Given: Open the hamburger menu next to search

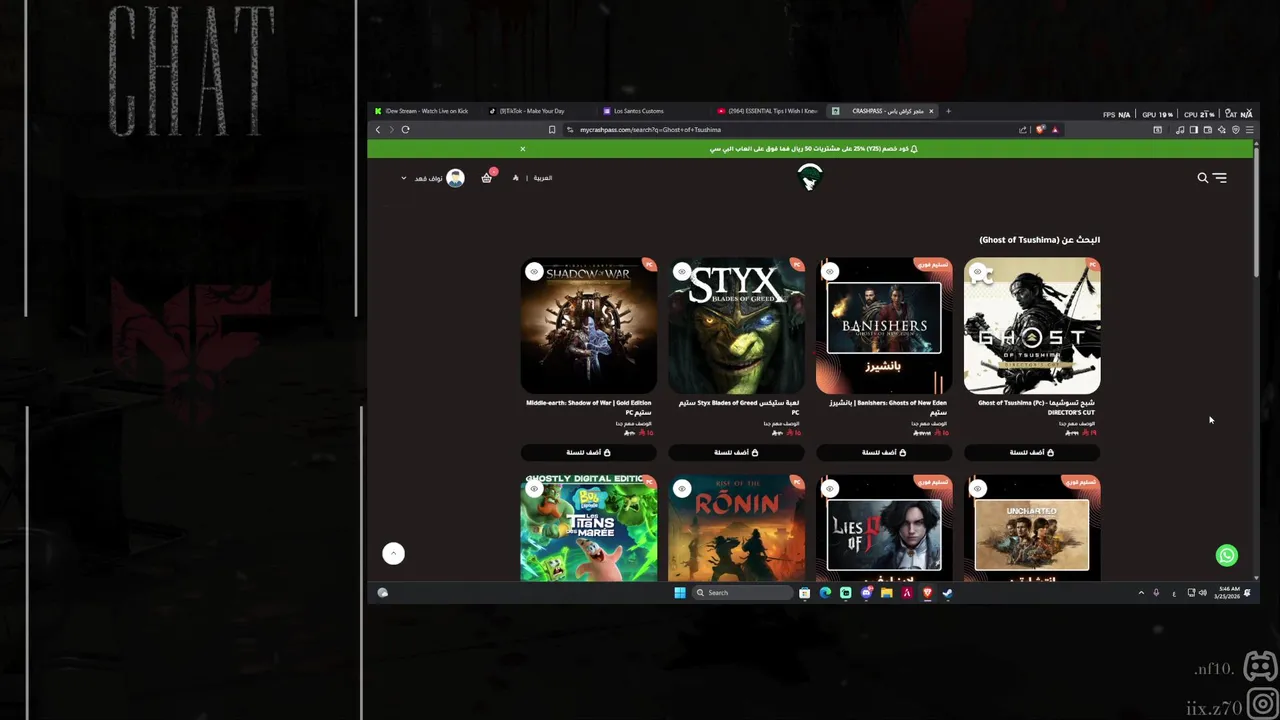Looking at the screenshot, I should [x=1220, y=178].
